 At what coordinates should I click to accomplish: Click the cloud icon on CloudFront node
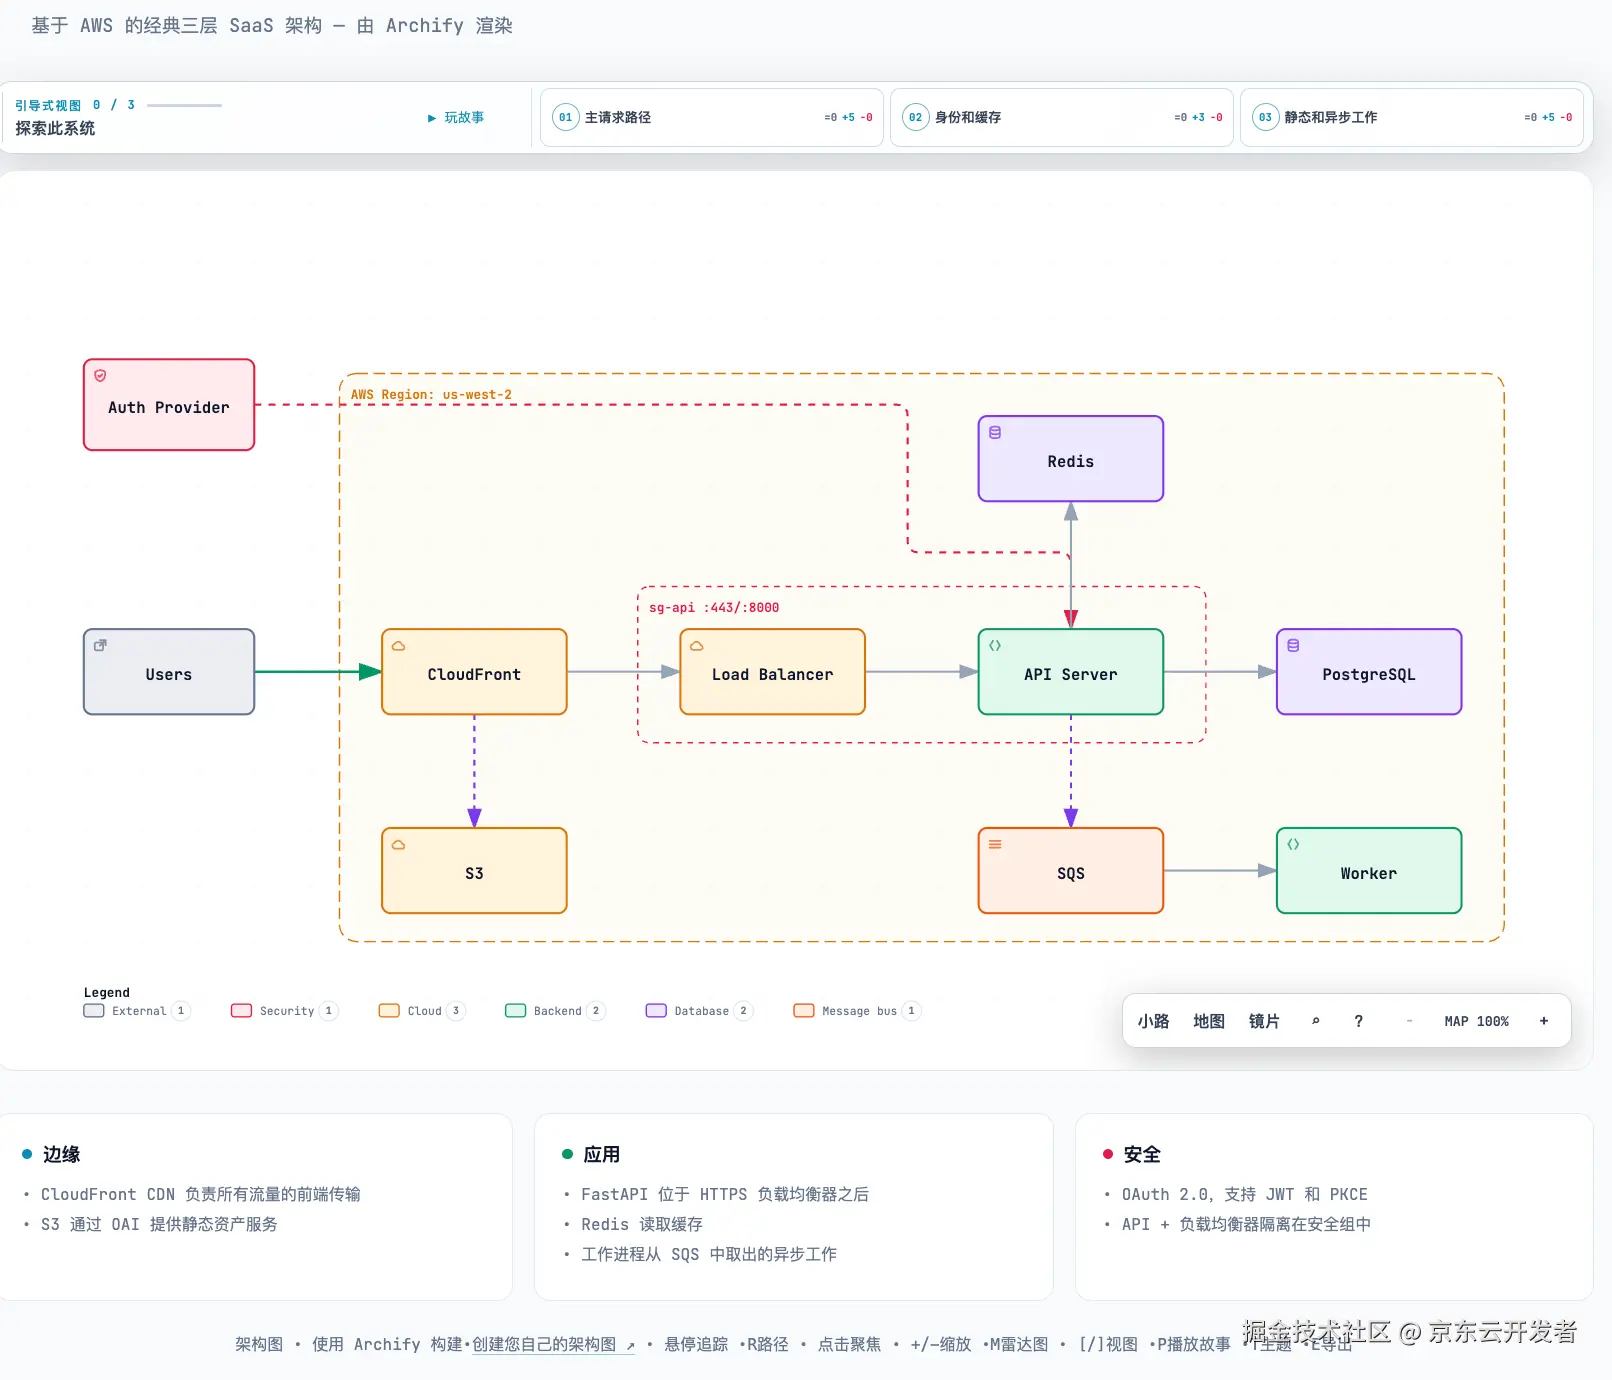tap(398, 646)
